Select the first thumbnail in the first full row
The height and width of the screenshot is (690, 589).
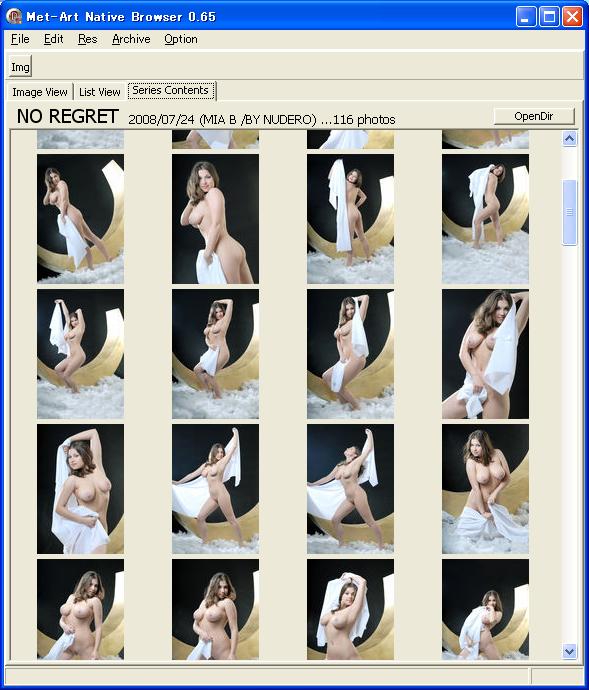(81, 219)
